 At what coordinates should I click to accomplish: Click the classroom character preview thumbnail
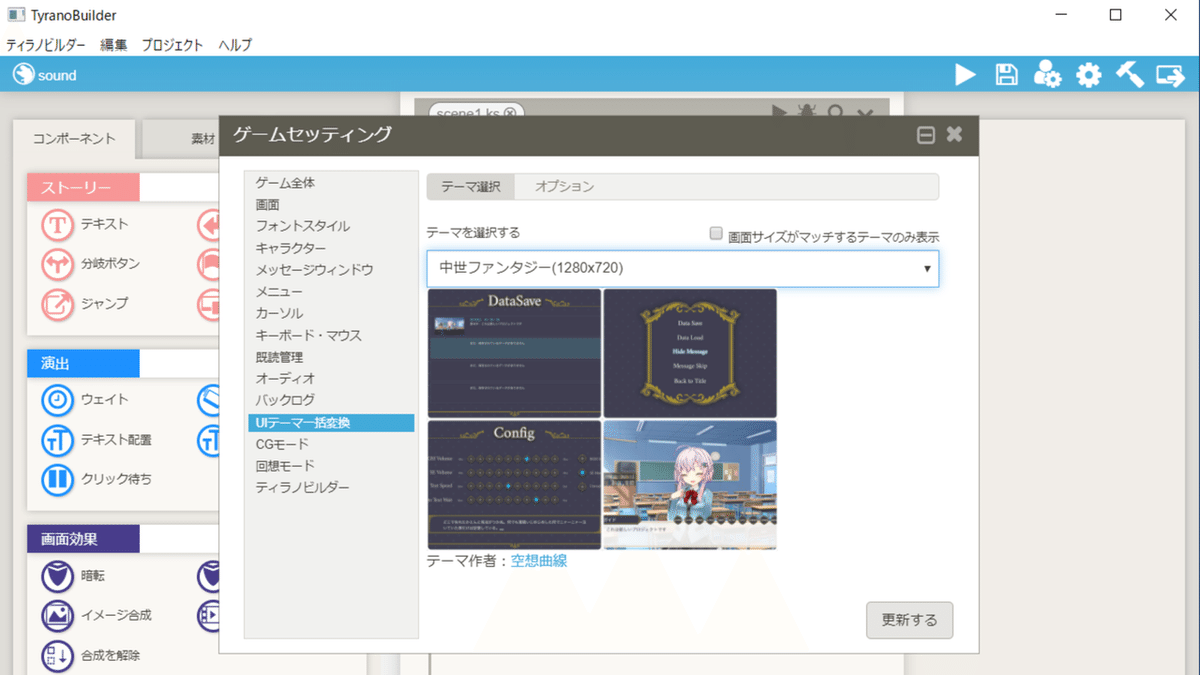pyautogui.click(x=690, y=485)
